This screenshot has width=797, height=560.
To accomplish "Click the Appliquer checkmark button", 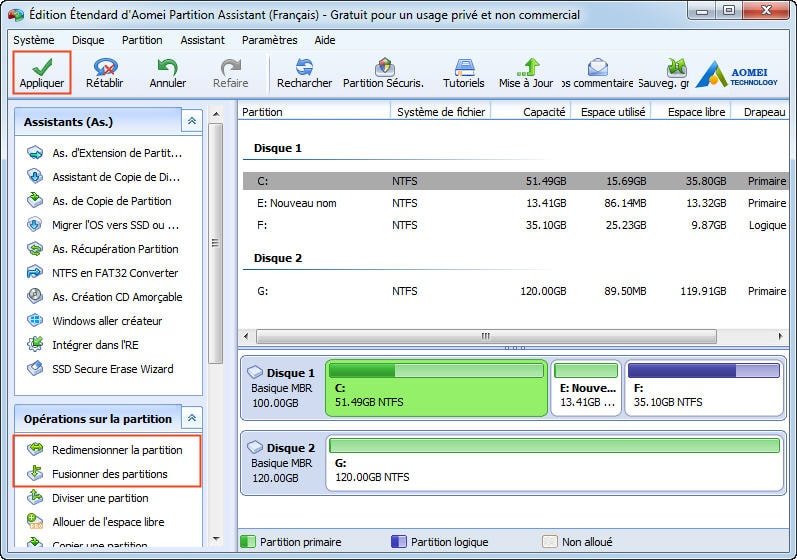I will point(42,73).
